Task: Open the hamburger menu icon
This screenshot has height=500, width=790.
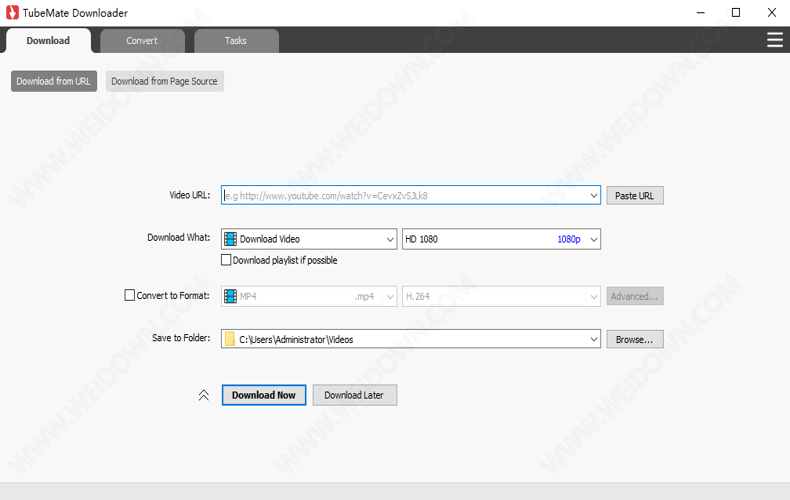Action: tap(775, 40)
